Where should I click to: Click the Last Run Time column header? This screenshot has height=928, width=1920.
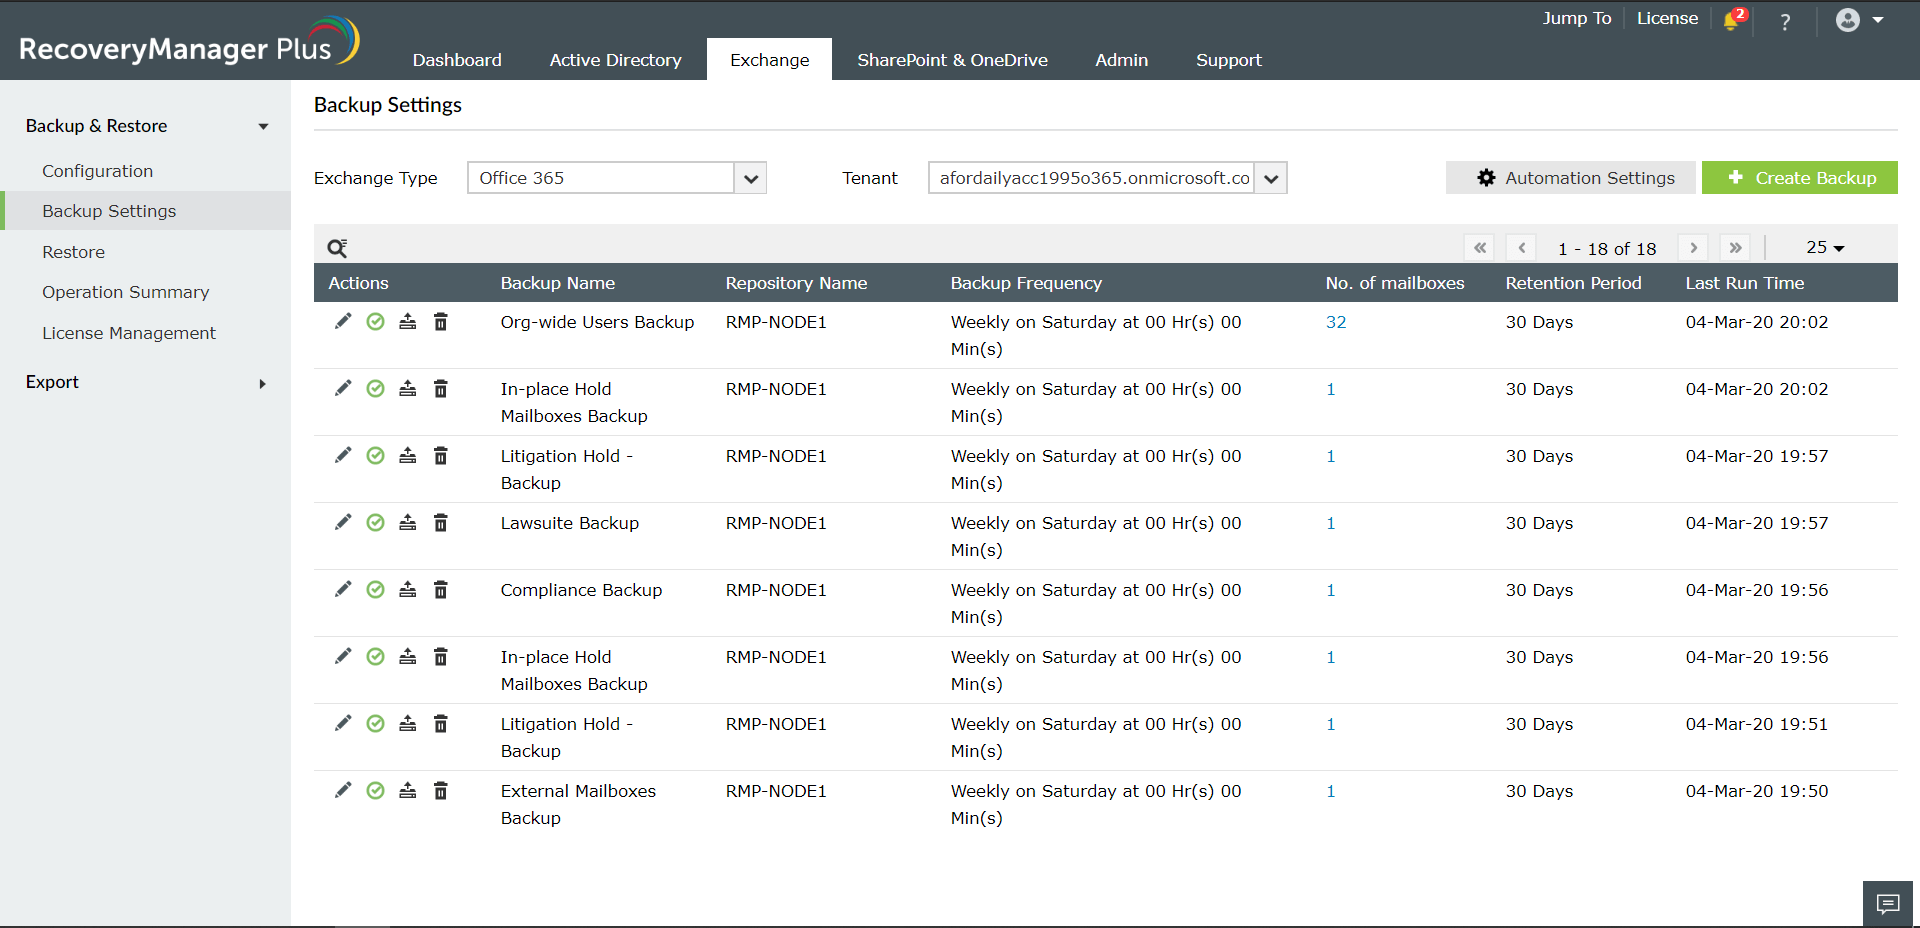1744,283
